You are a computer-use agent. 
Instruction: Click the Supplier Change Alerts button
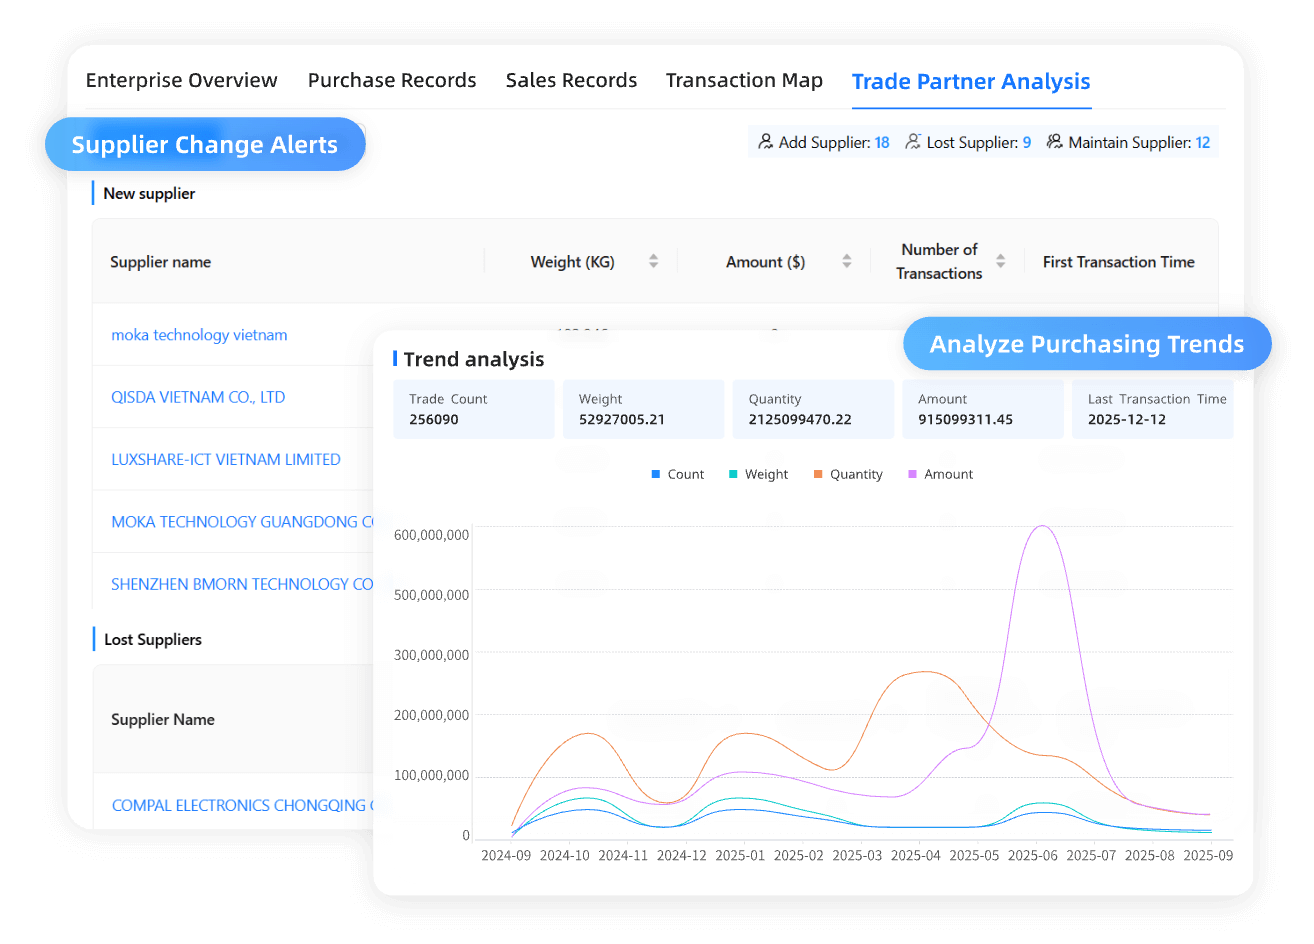coord(205,144)
